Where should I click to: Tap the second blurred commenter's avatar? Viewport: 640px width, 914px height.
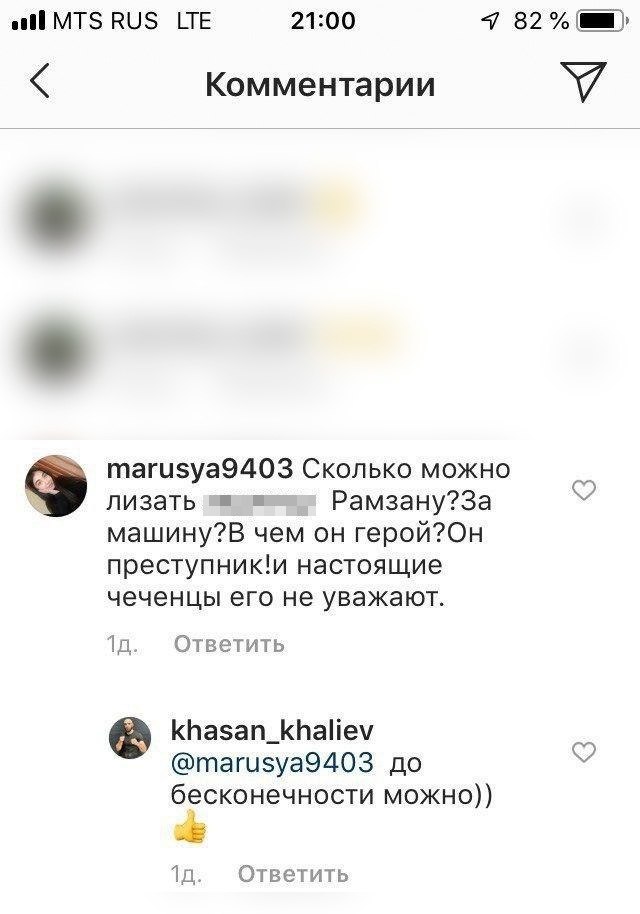coord(55,351)
